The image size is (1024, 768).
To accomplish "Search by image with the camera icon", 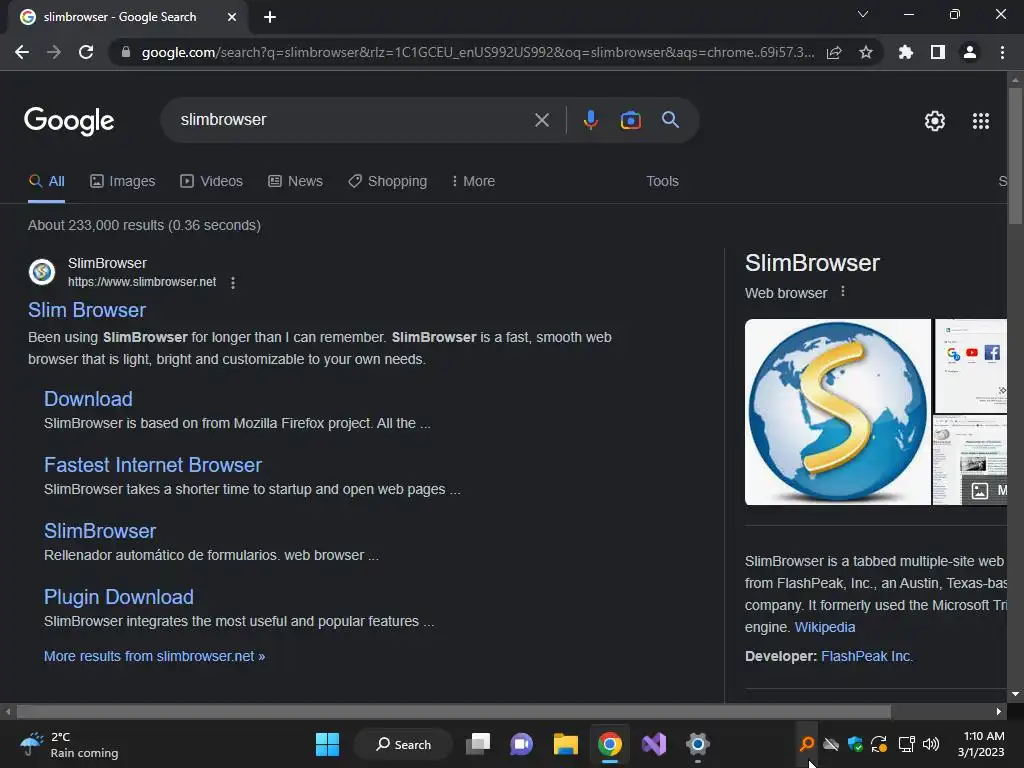I will 631,120.
